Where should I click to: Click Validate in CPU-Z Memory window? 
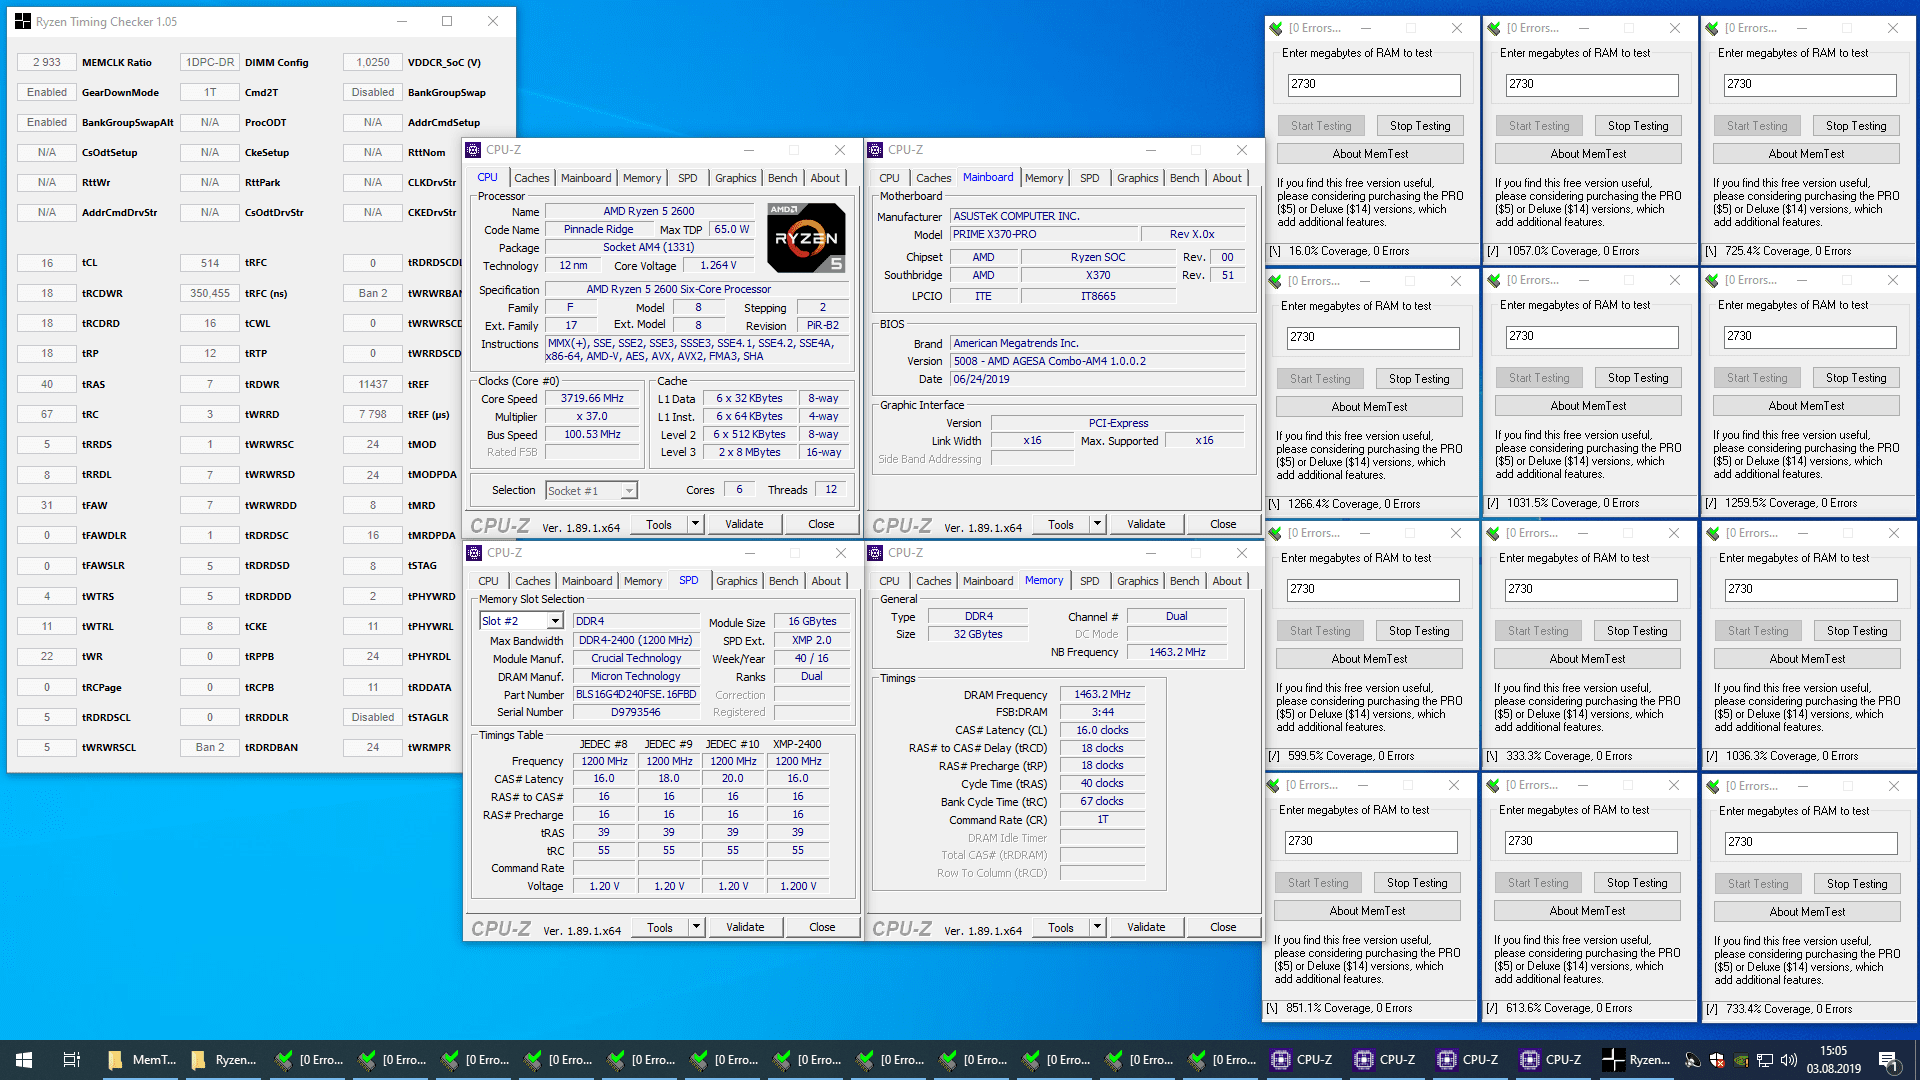point(1146,927)
